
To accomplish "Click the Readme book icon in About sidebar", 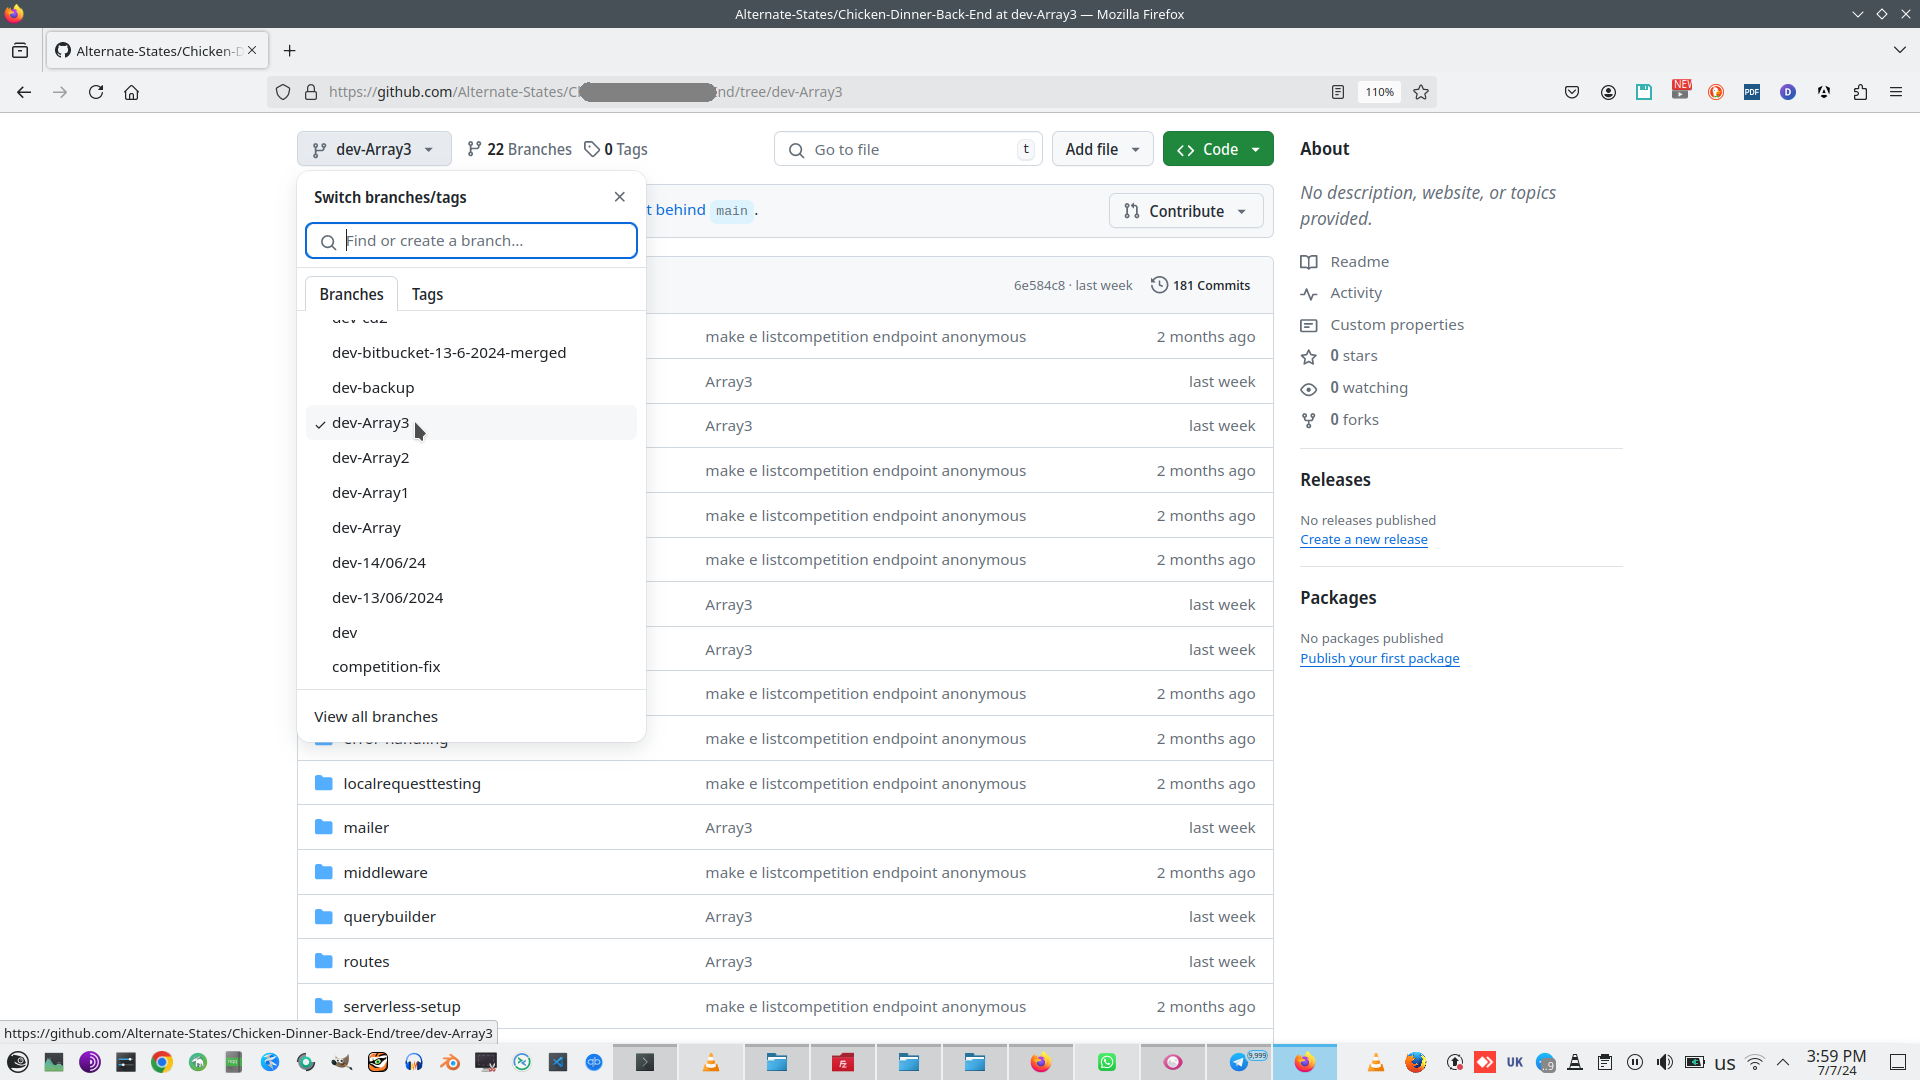I will pos(1310,262).
